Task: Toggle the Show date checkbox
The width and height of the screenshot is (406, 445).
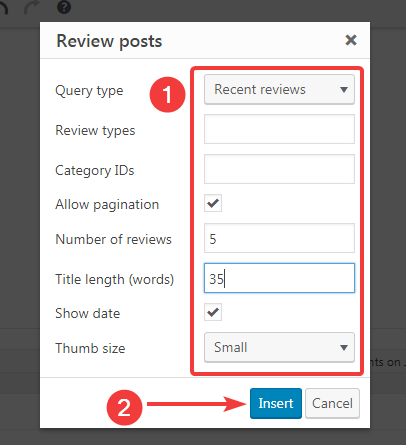Action: coord(213,312)
